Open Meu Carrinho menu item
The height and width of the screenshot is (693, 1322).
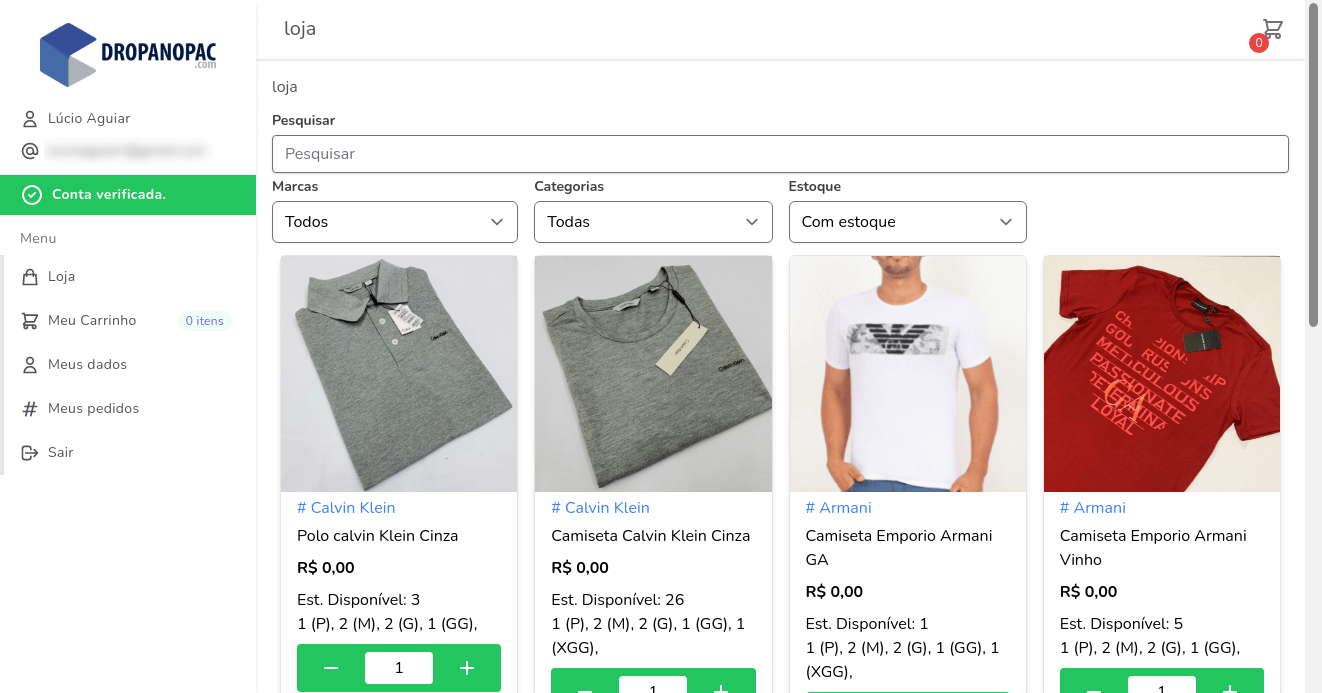point(128,321)
